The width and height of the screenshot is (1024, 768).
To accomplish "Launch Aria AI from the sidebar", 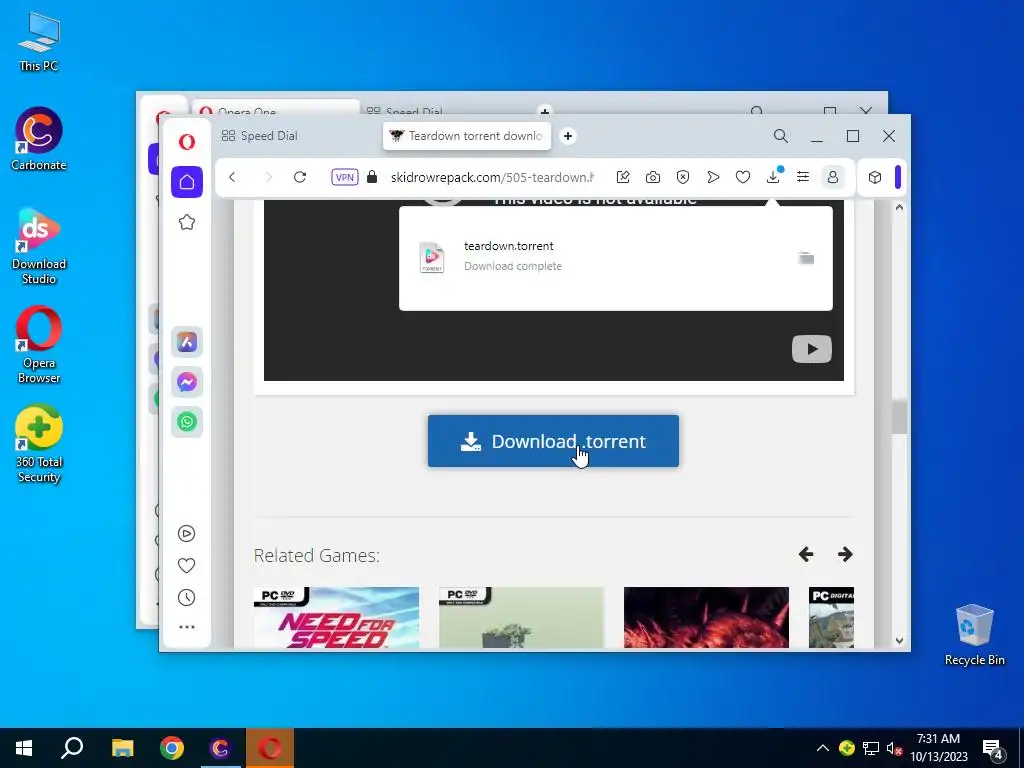I will click(x=187, y=342).
